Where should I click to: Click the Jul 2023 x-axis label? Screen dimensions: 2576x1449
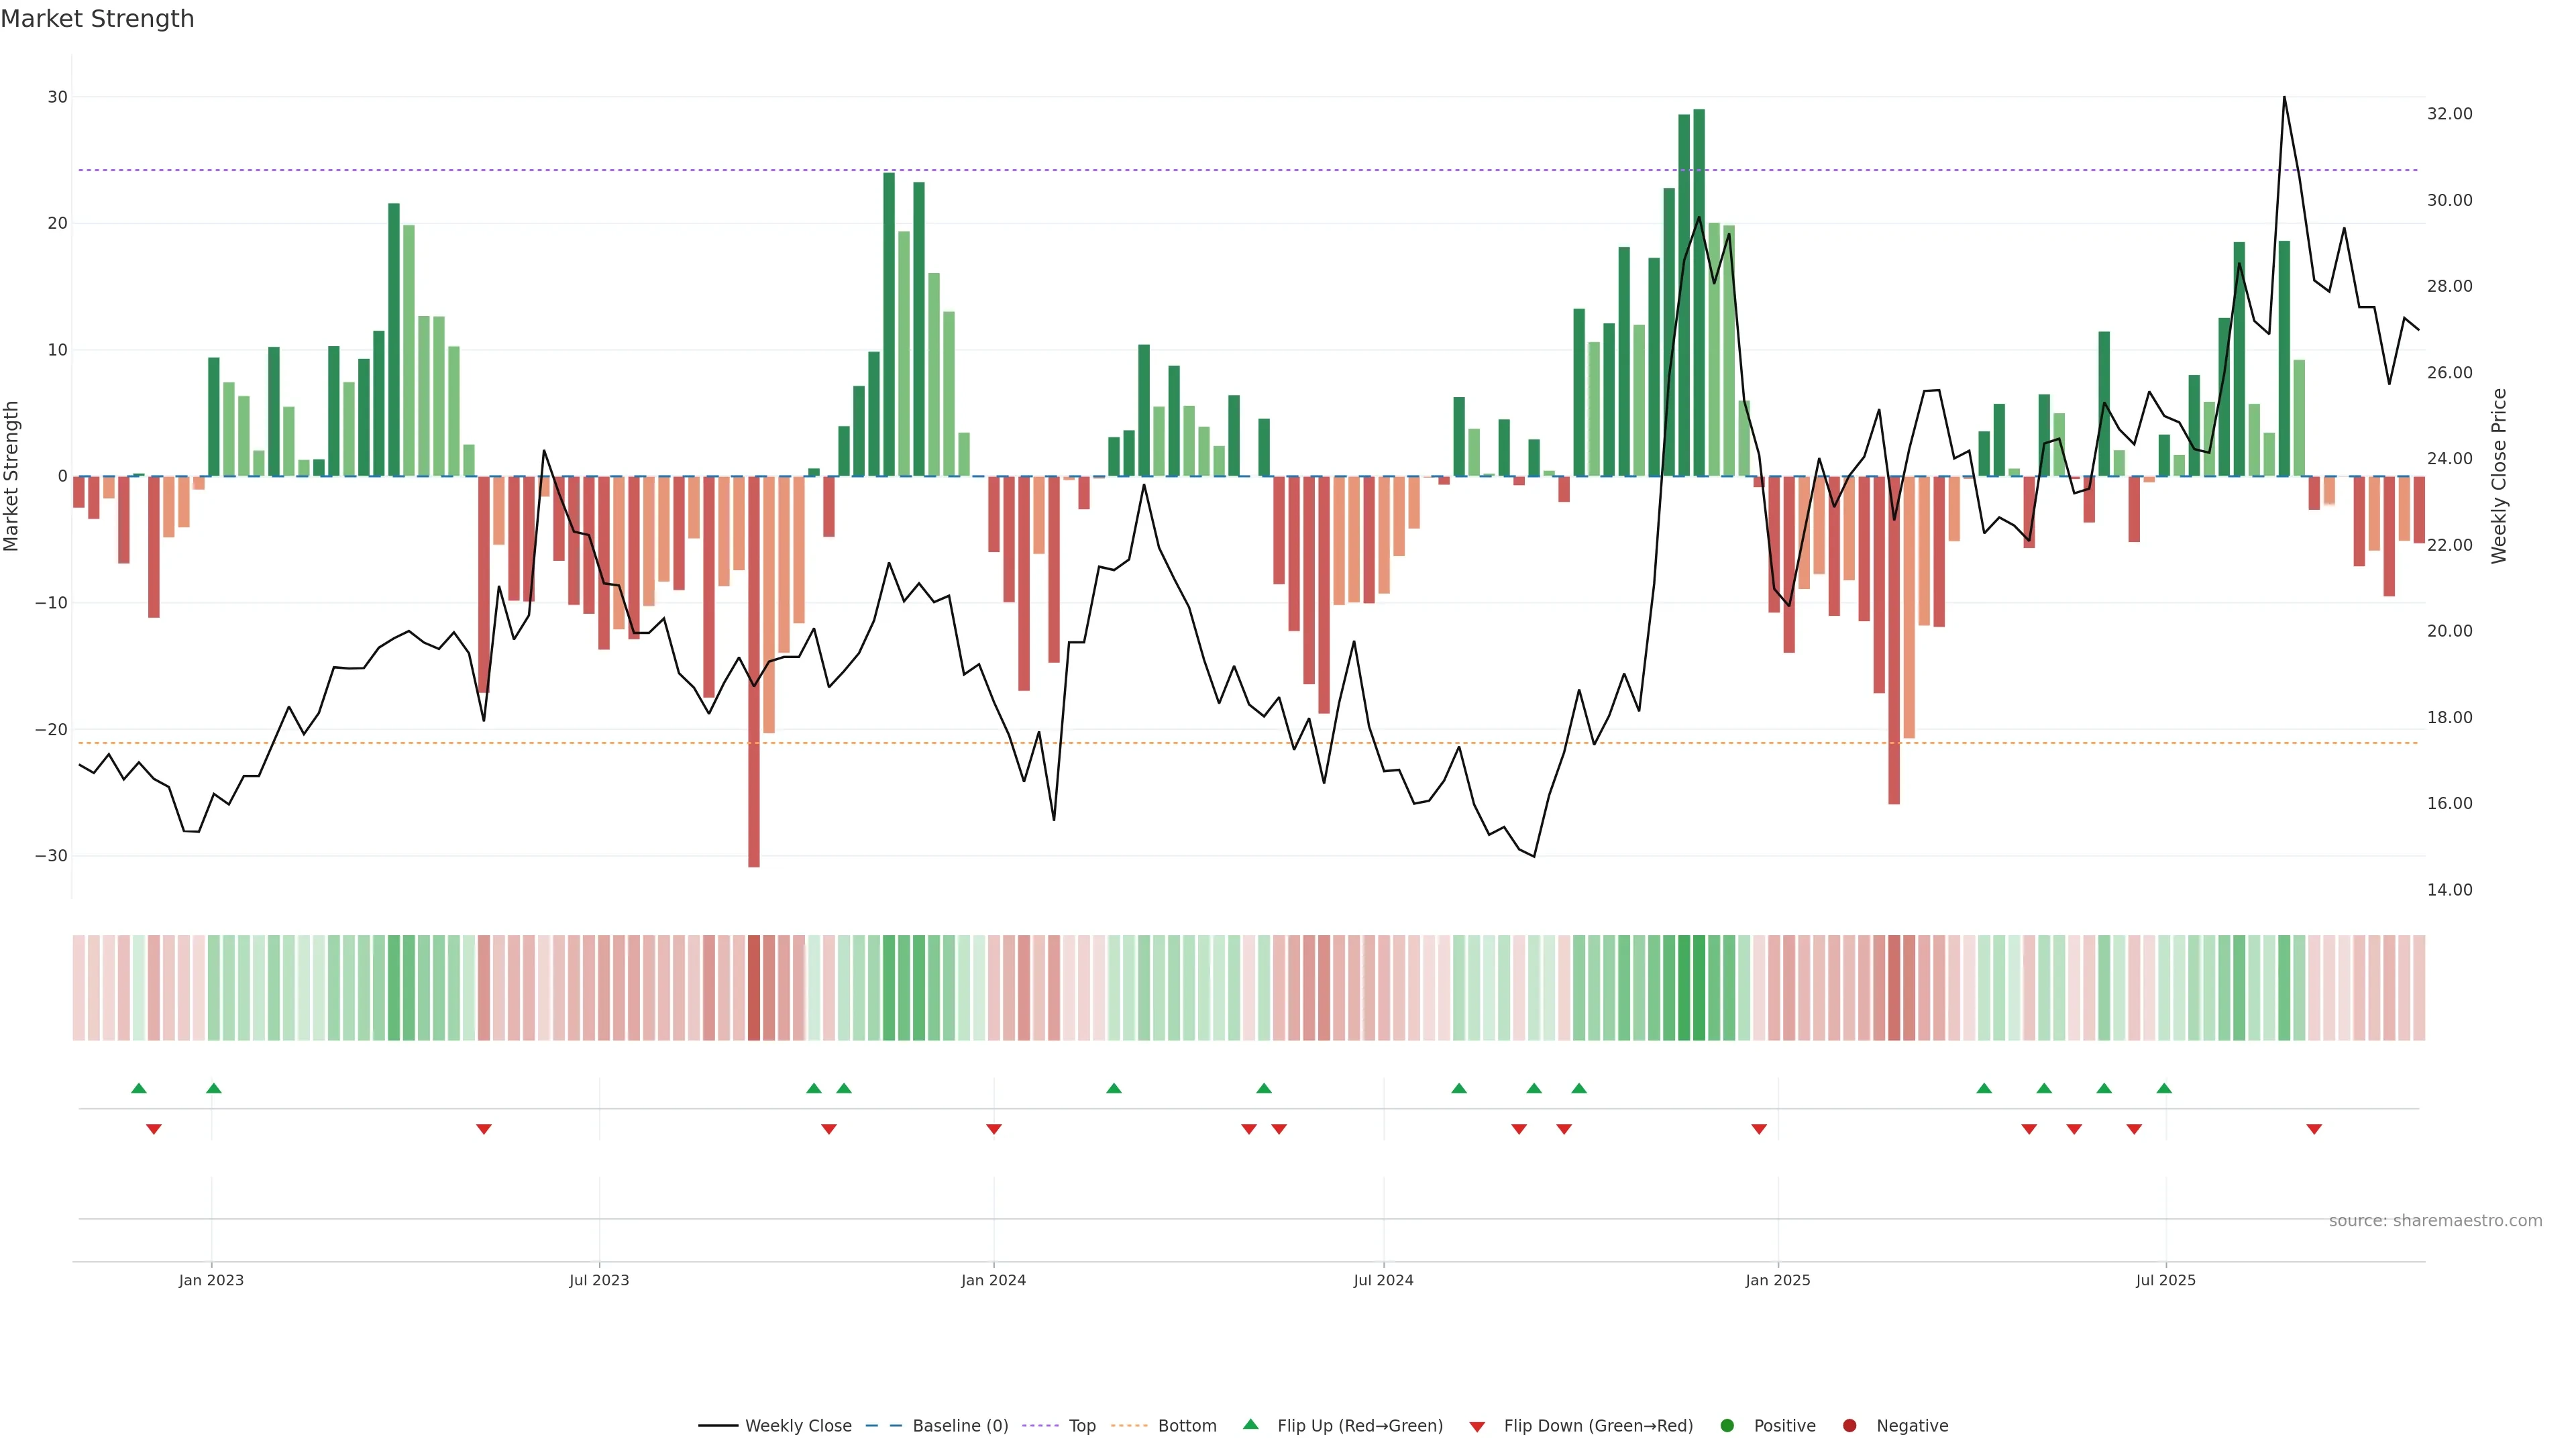[599, 1280]
